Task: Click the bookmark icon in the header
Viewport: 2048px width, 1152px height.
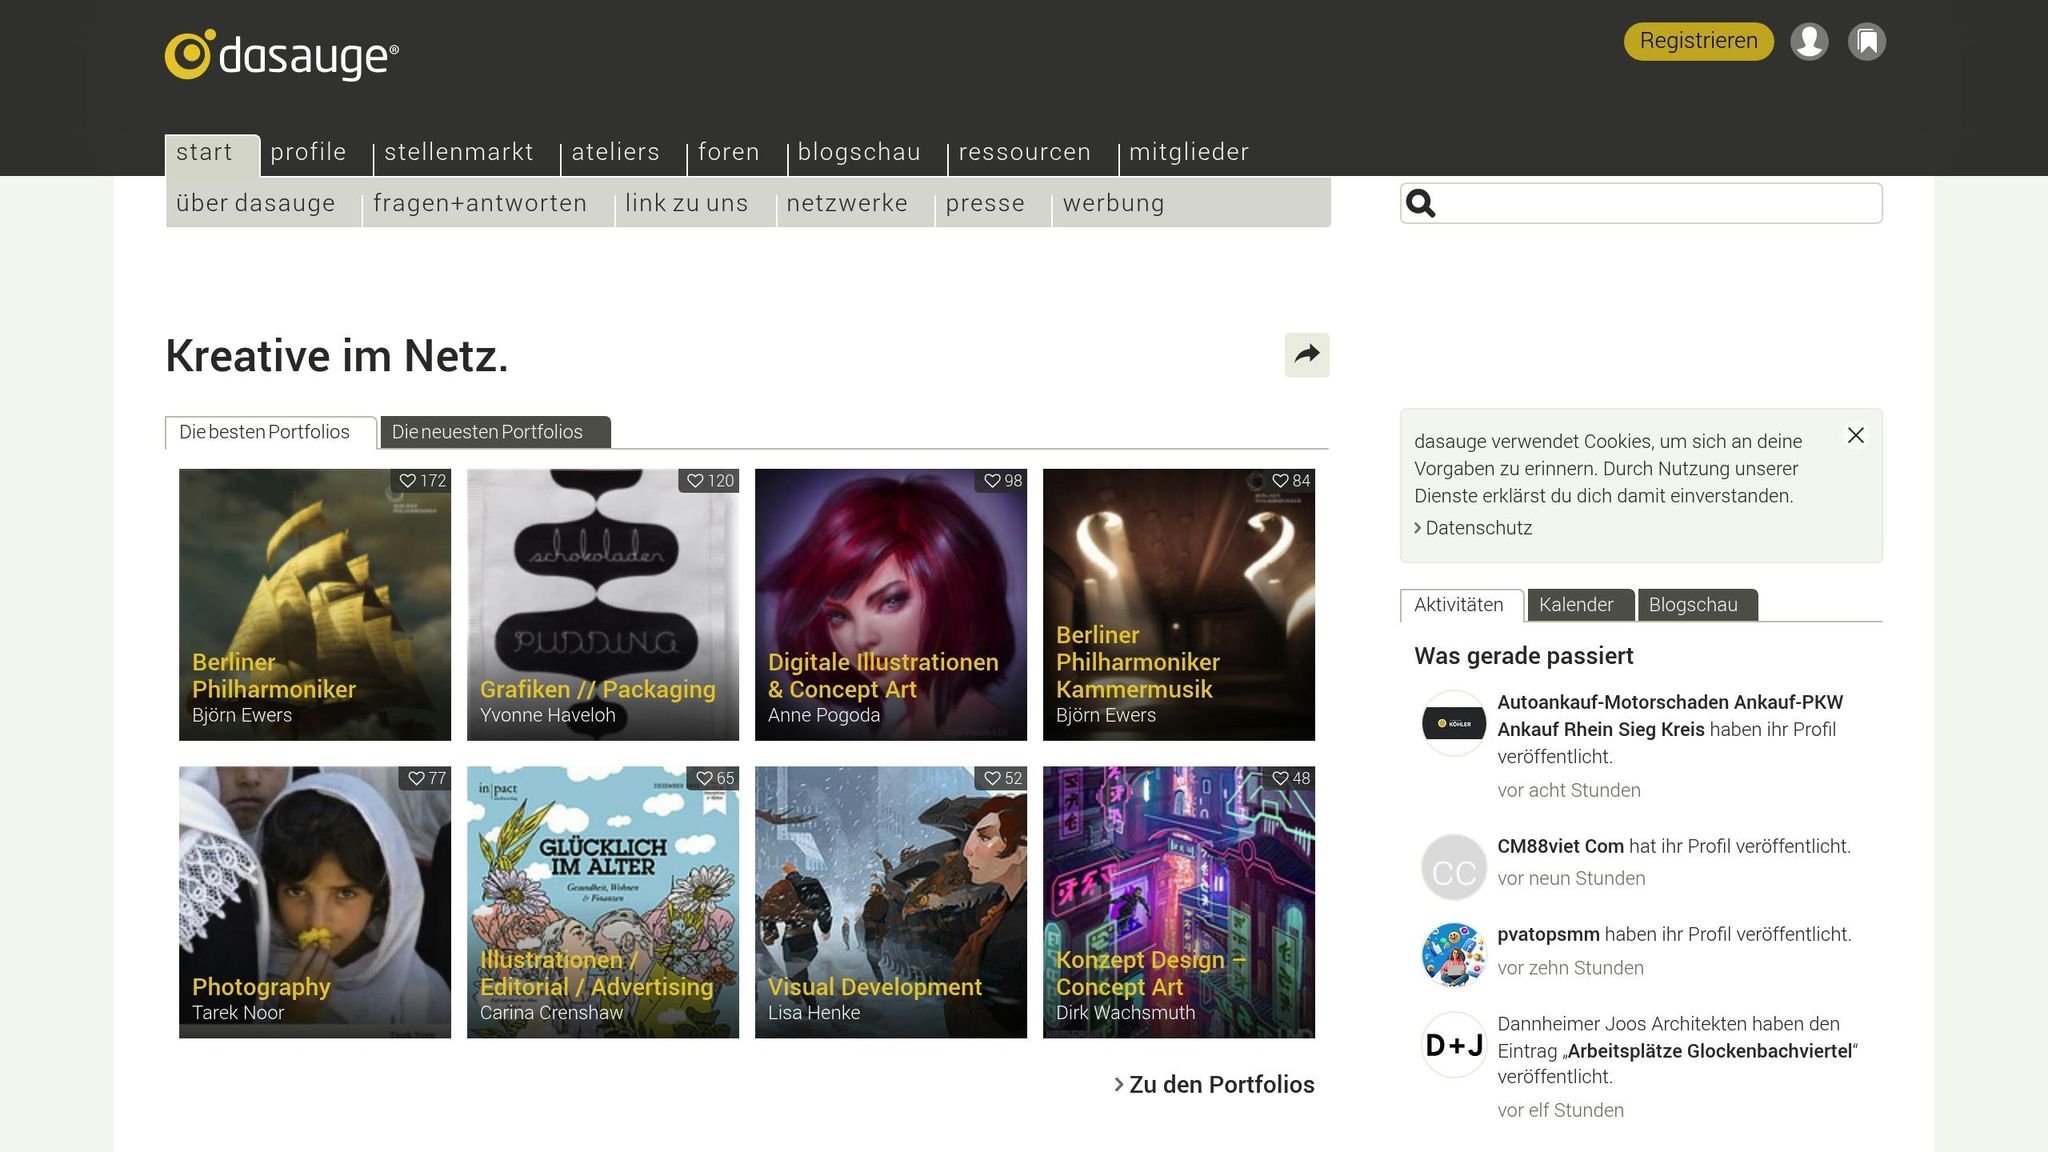Action: click(1868, 41)
